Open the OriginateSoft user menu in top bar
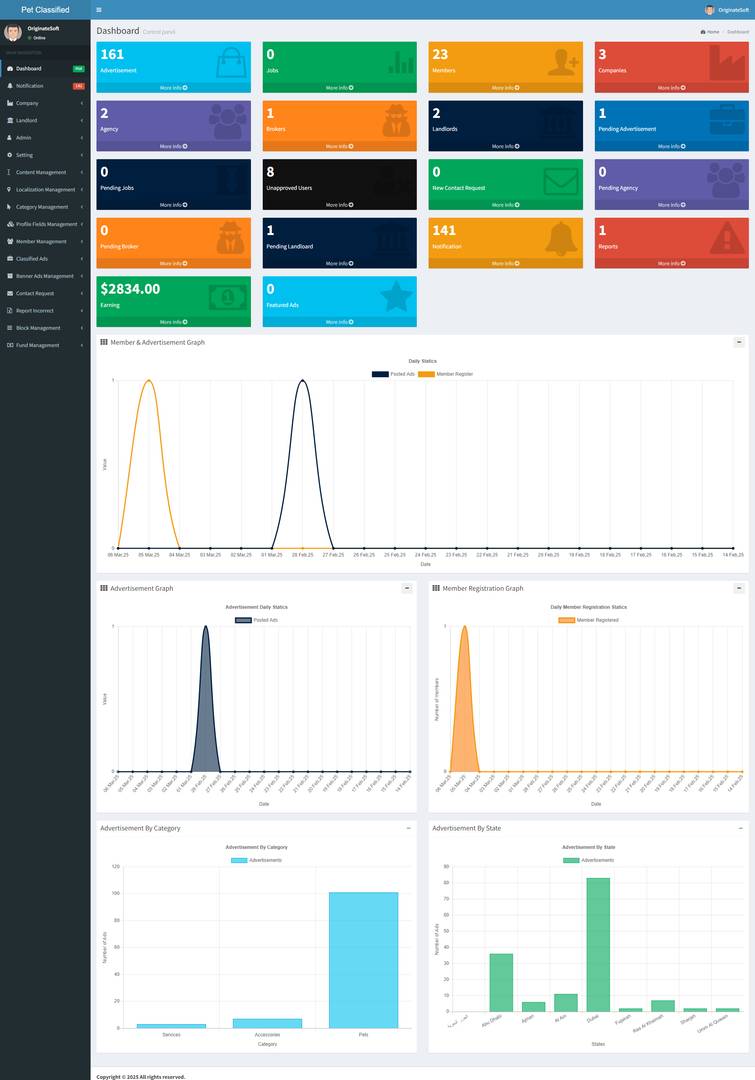This screenshot has height=1080, width=755. (x=725, y=10)
